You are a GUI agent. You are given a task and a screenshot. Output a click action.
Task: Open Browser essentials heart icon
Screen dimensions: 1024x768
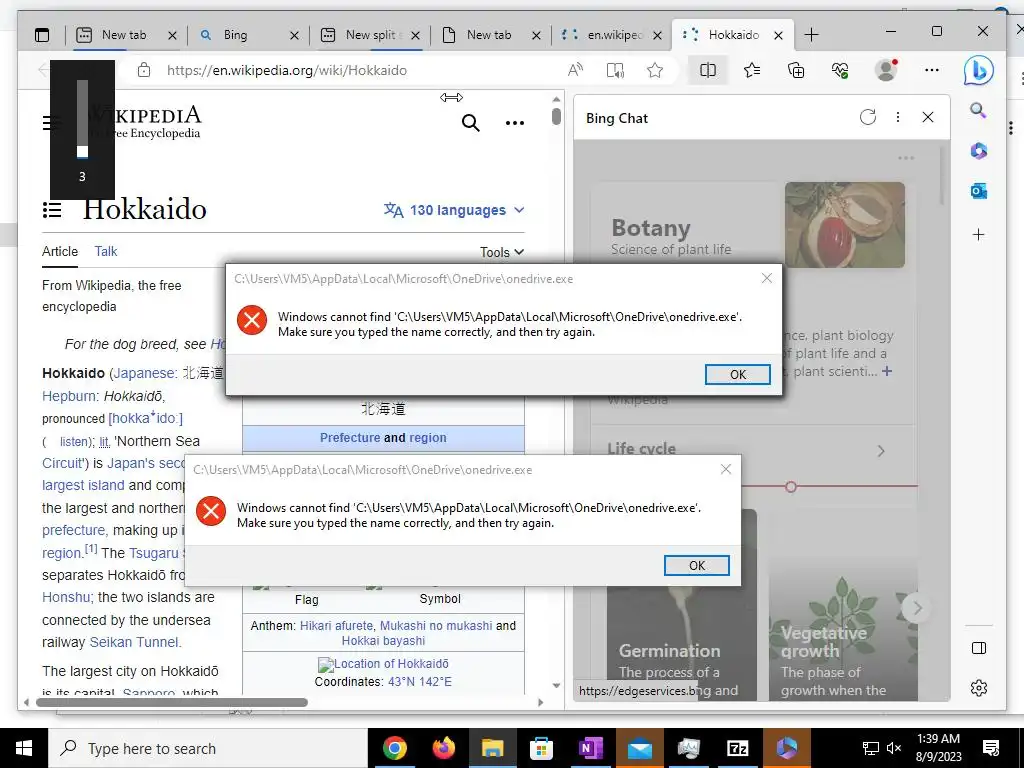coord(840,70)
